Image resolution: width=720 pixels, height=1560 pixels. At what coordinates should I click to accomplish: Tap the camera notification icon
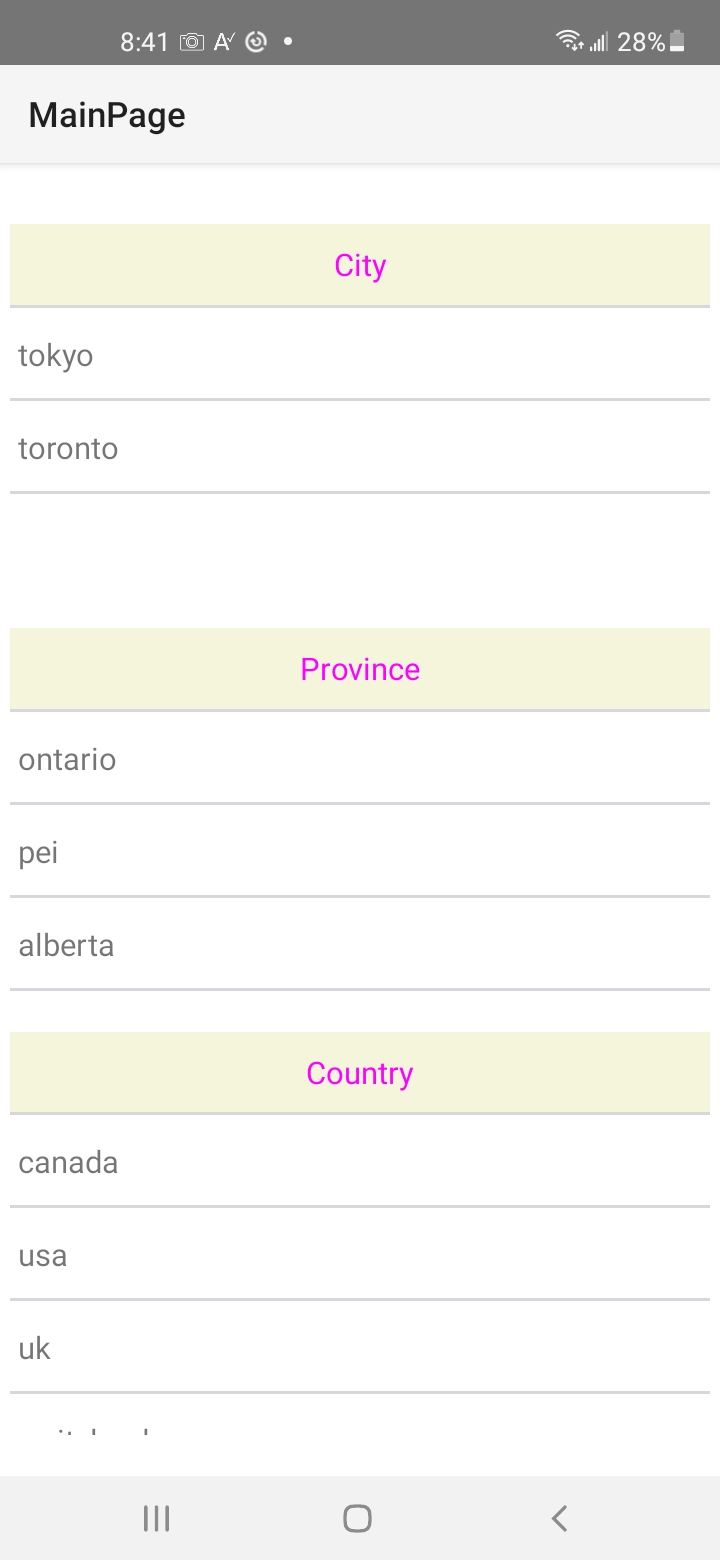pyautogui.click(x=191, y=42)
